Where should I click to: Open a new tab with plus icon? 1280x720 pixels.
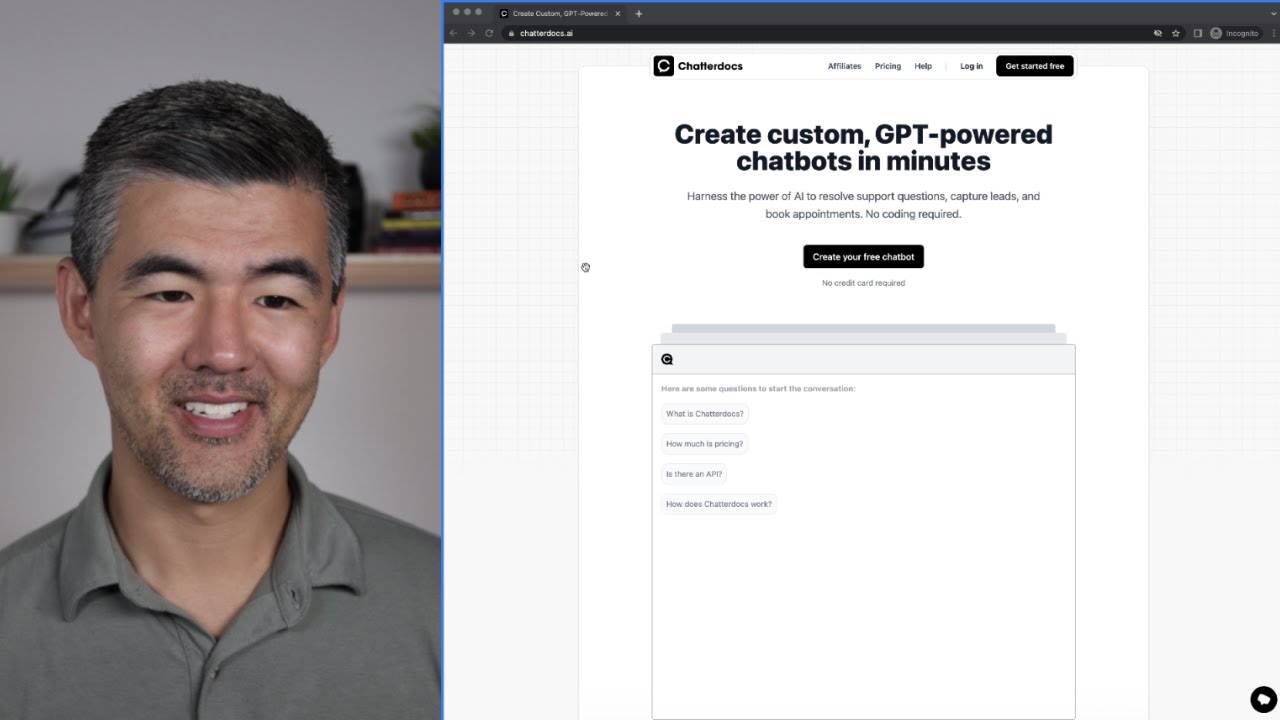click(x=639, y=13)
